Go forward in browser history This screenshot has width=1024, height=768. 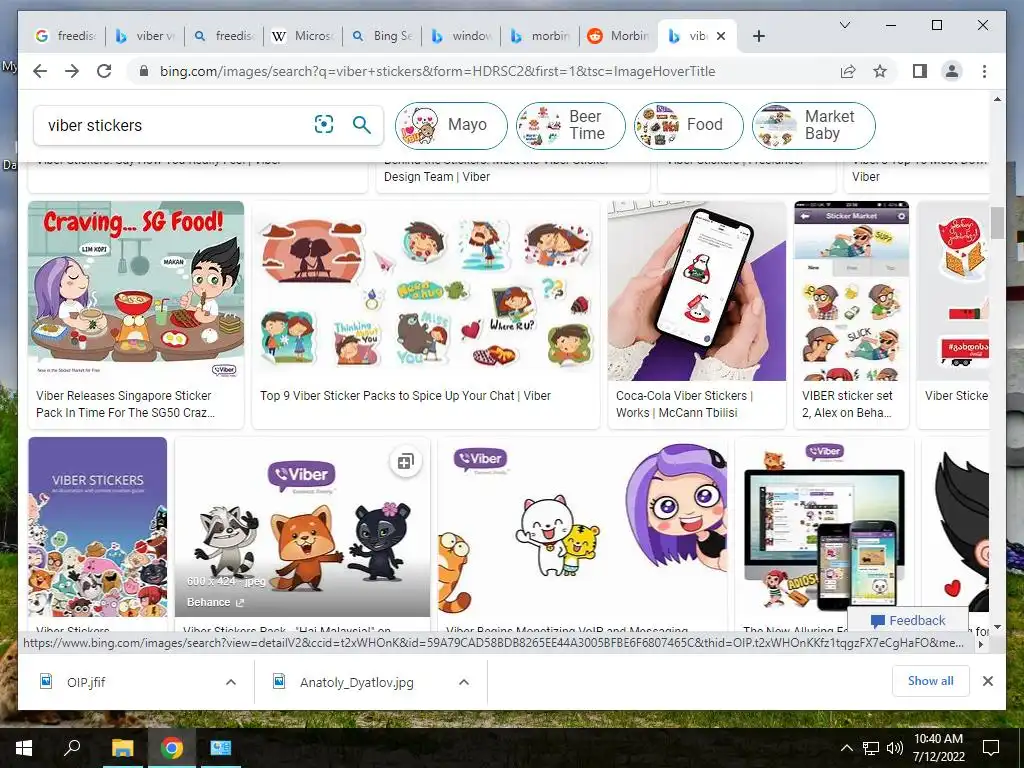(72, 71)
